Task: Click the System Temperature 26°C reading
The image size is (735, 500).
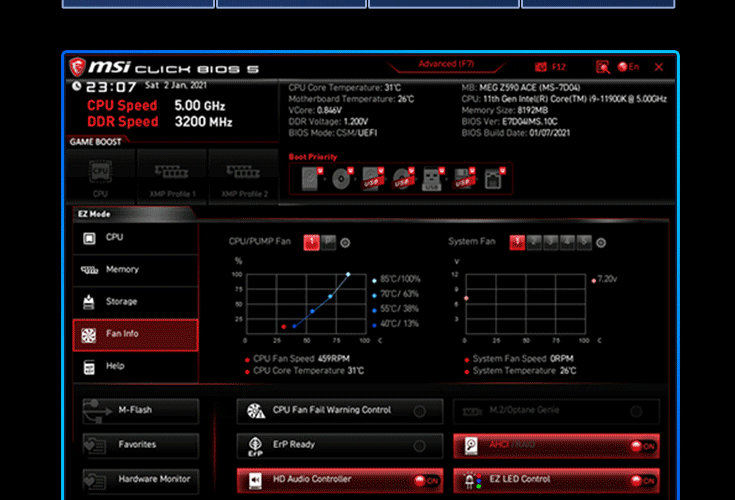Action: click(524, 371)
